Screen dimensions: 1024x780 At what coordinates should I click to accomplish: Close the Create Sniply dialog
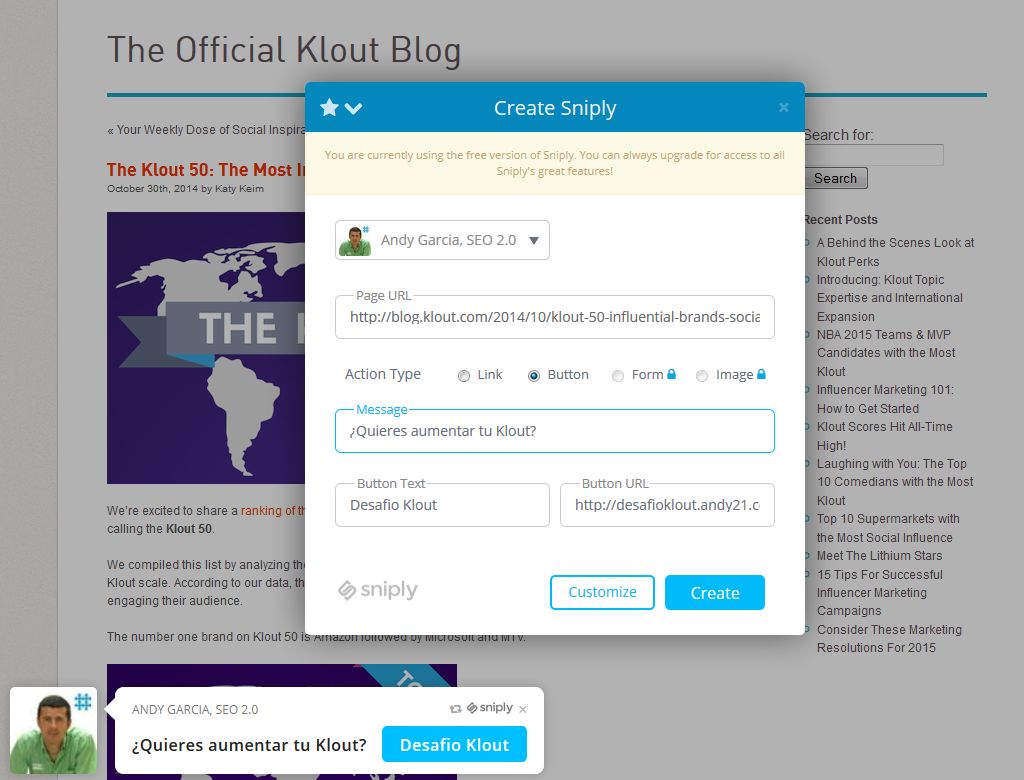click(x=784, y=107)
